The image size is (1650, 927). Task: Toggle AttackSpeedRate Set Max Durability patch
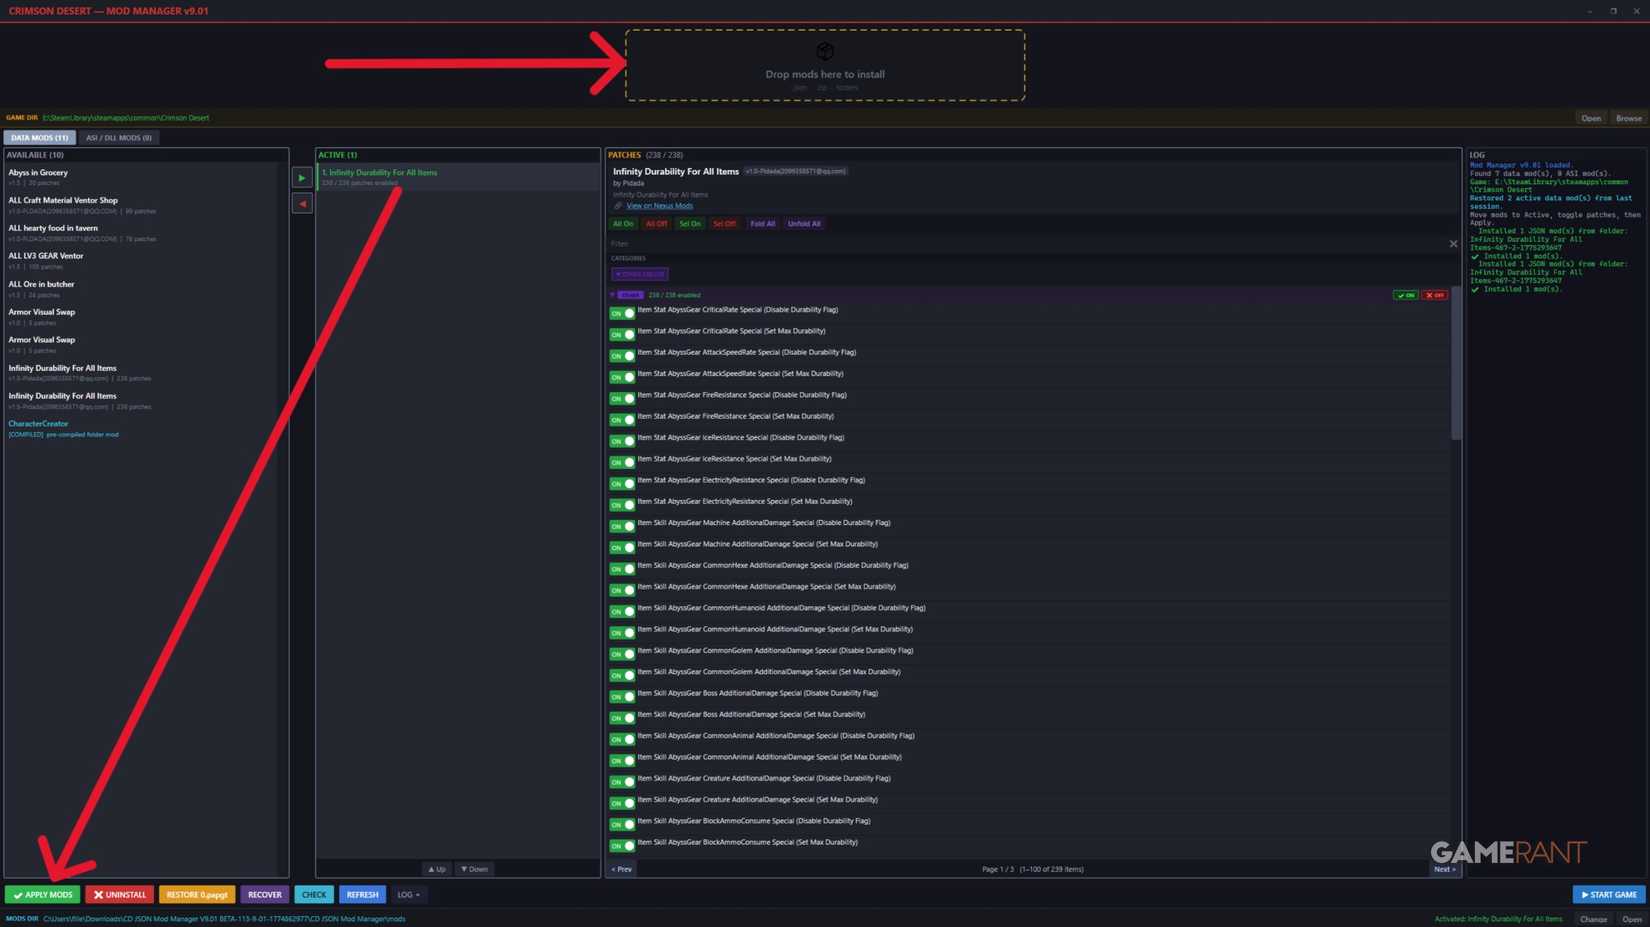pos(622,377)
